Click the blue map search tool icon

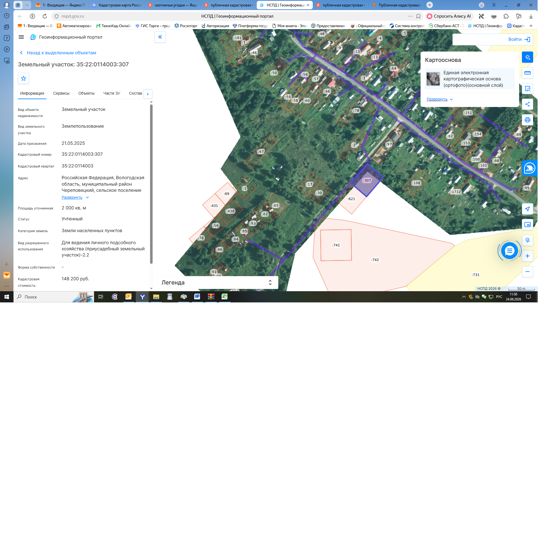click(528, 58)
